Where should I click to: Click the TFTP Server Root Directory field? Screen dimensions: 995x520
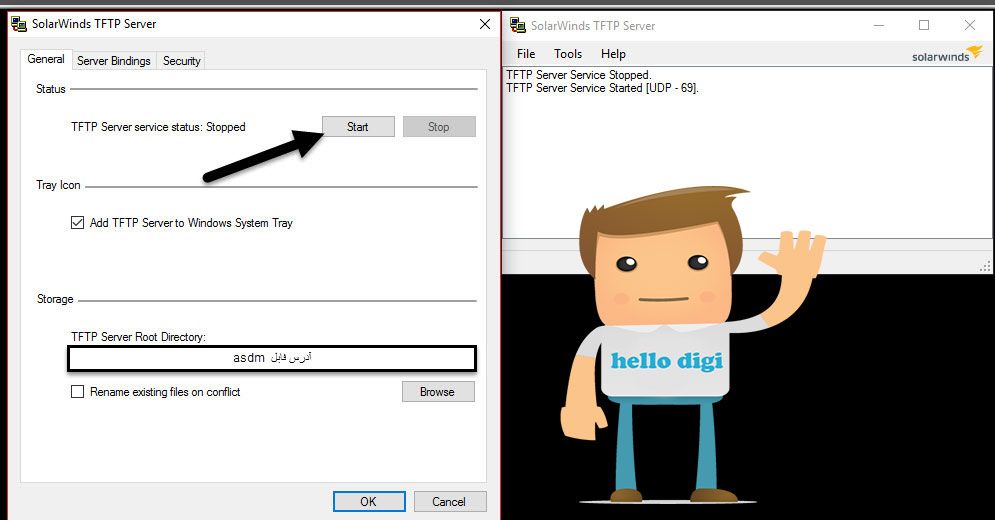272,358
